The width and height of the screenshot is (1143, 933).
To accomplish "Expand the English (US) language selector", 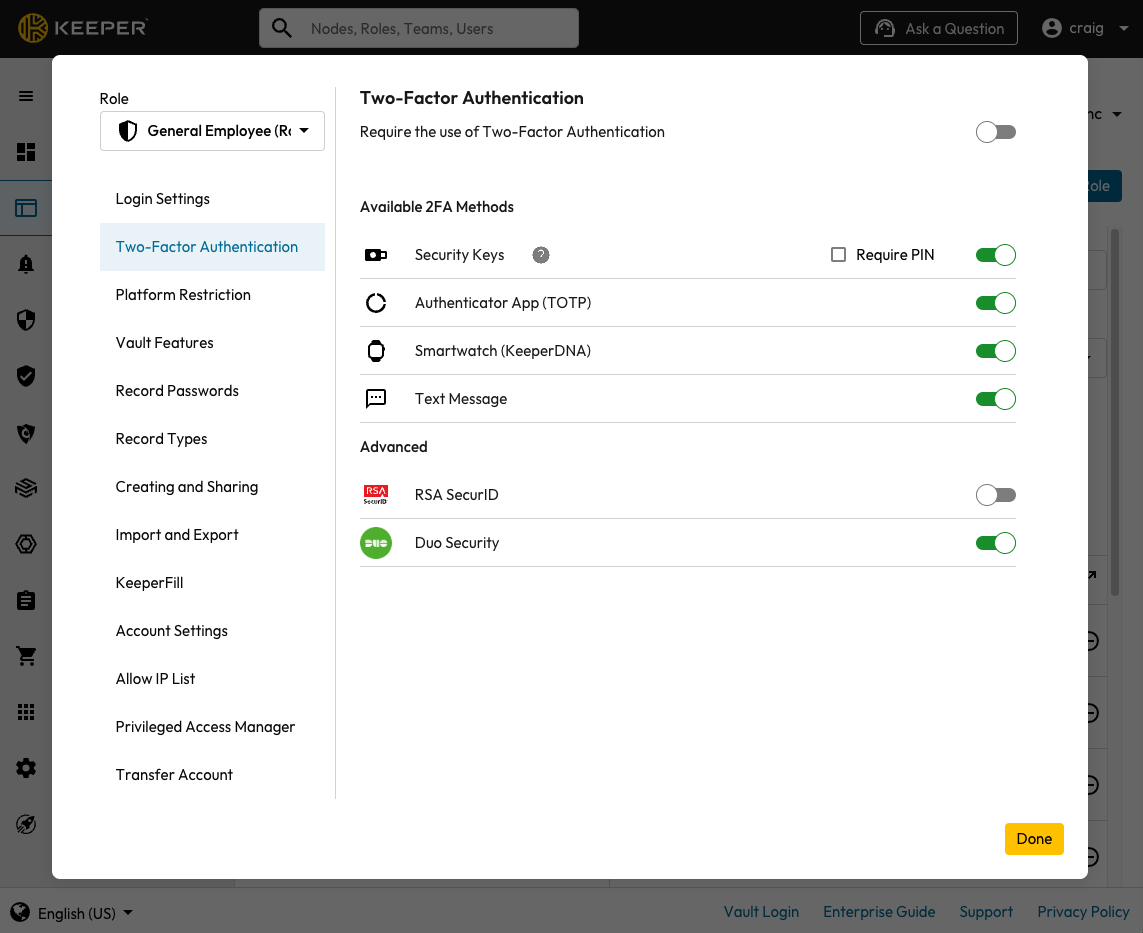I will pos(73,913).
